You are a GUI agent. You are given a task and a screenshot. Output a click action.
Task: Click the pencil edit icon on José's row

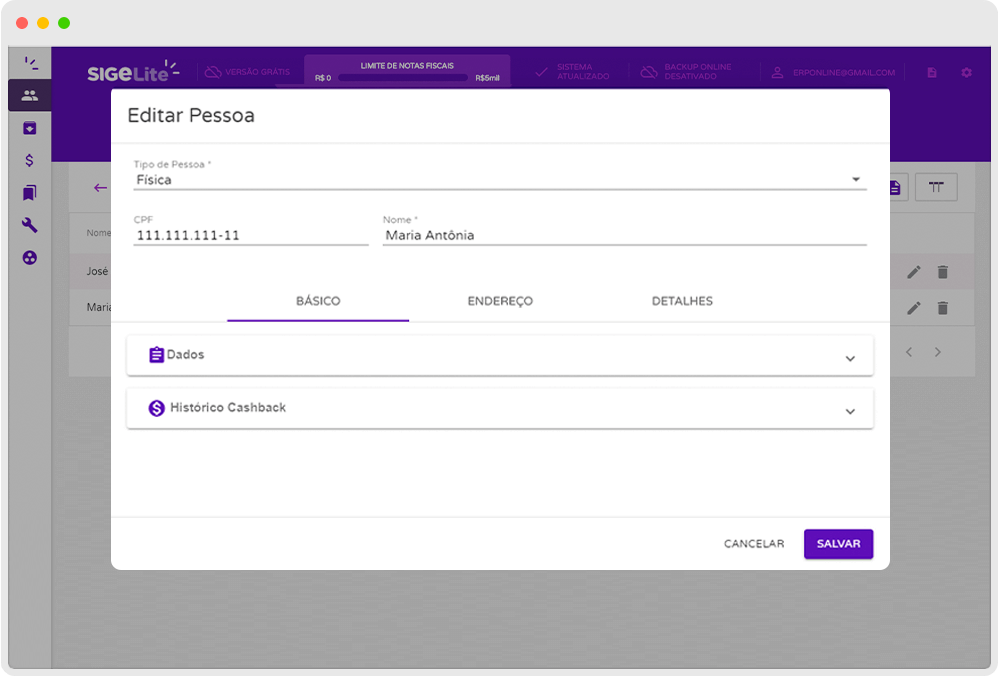[913, 272]
